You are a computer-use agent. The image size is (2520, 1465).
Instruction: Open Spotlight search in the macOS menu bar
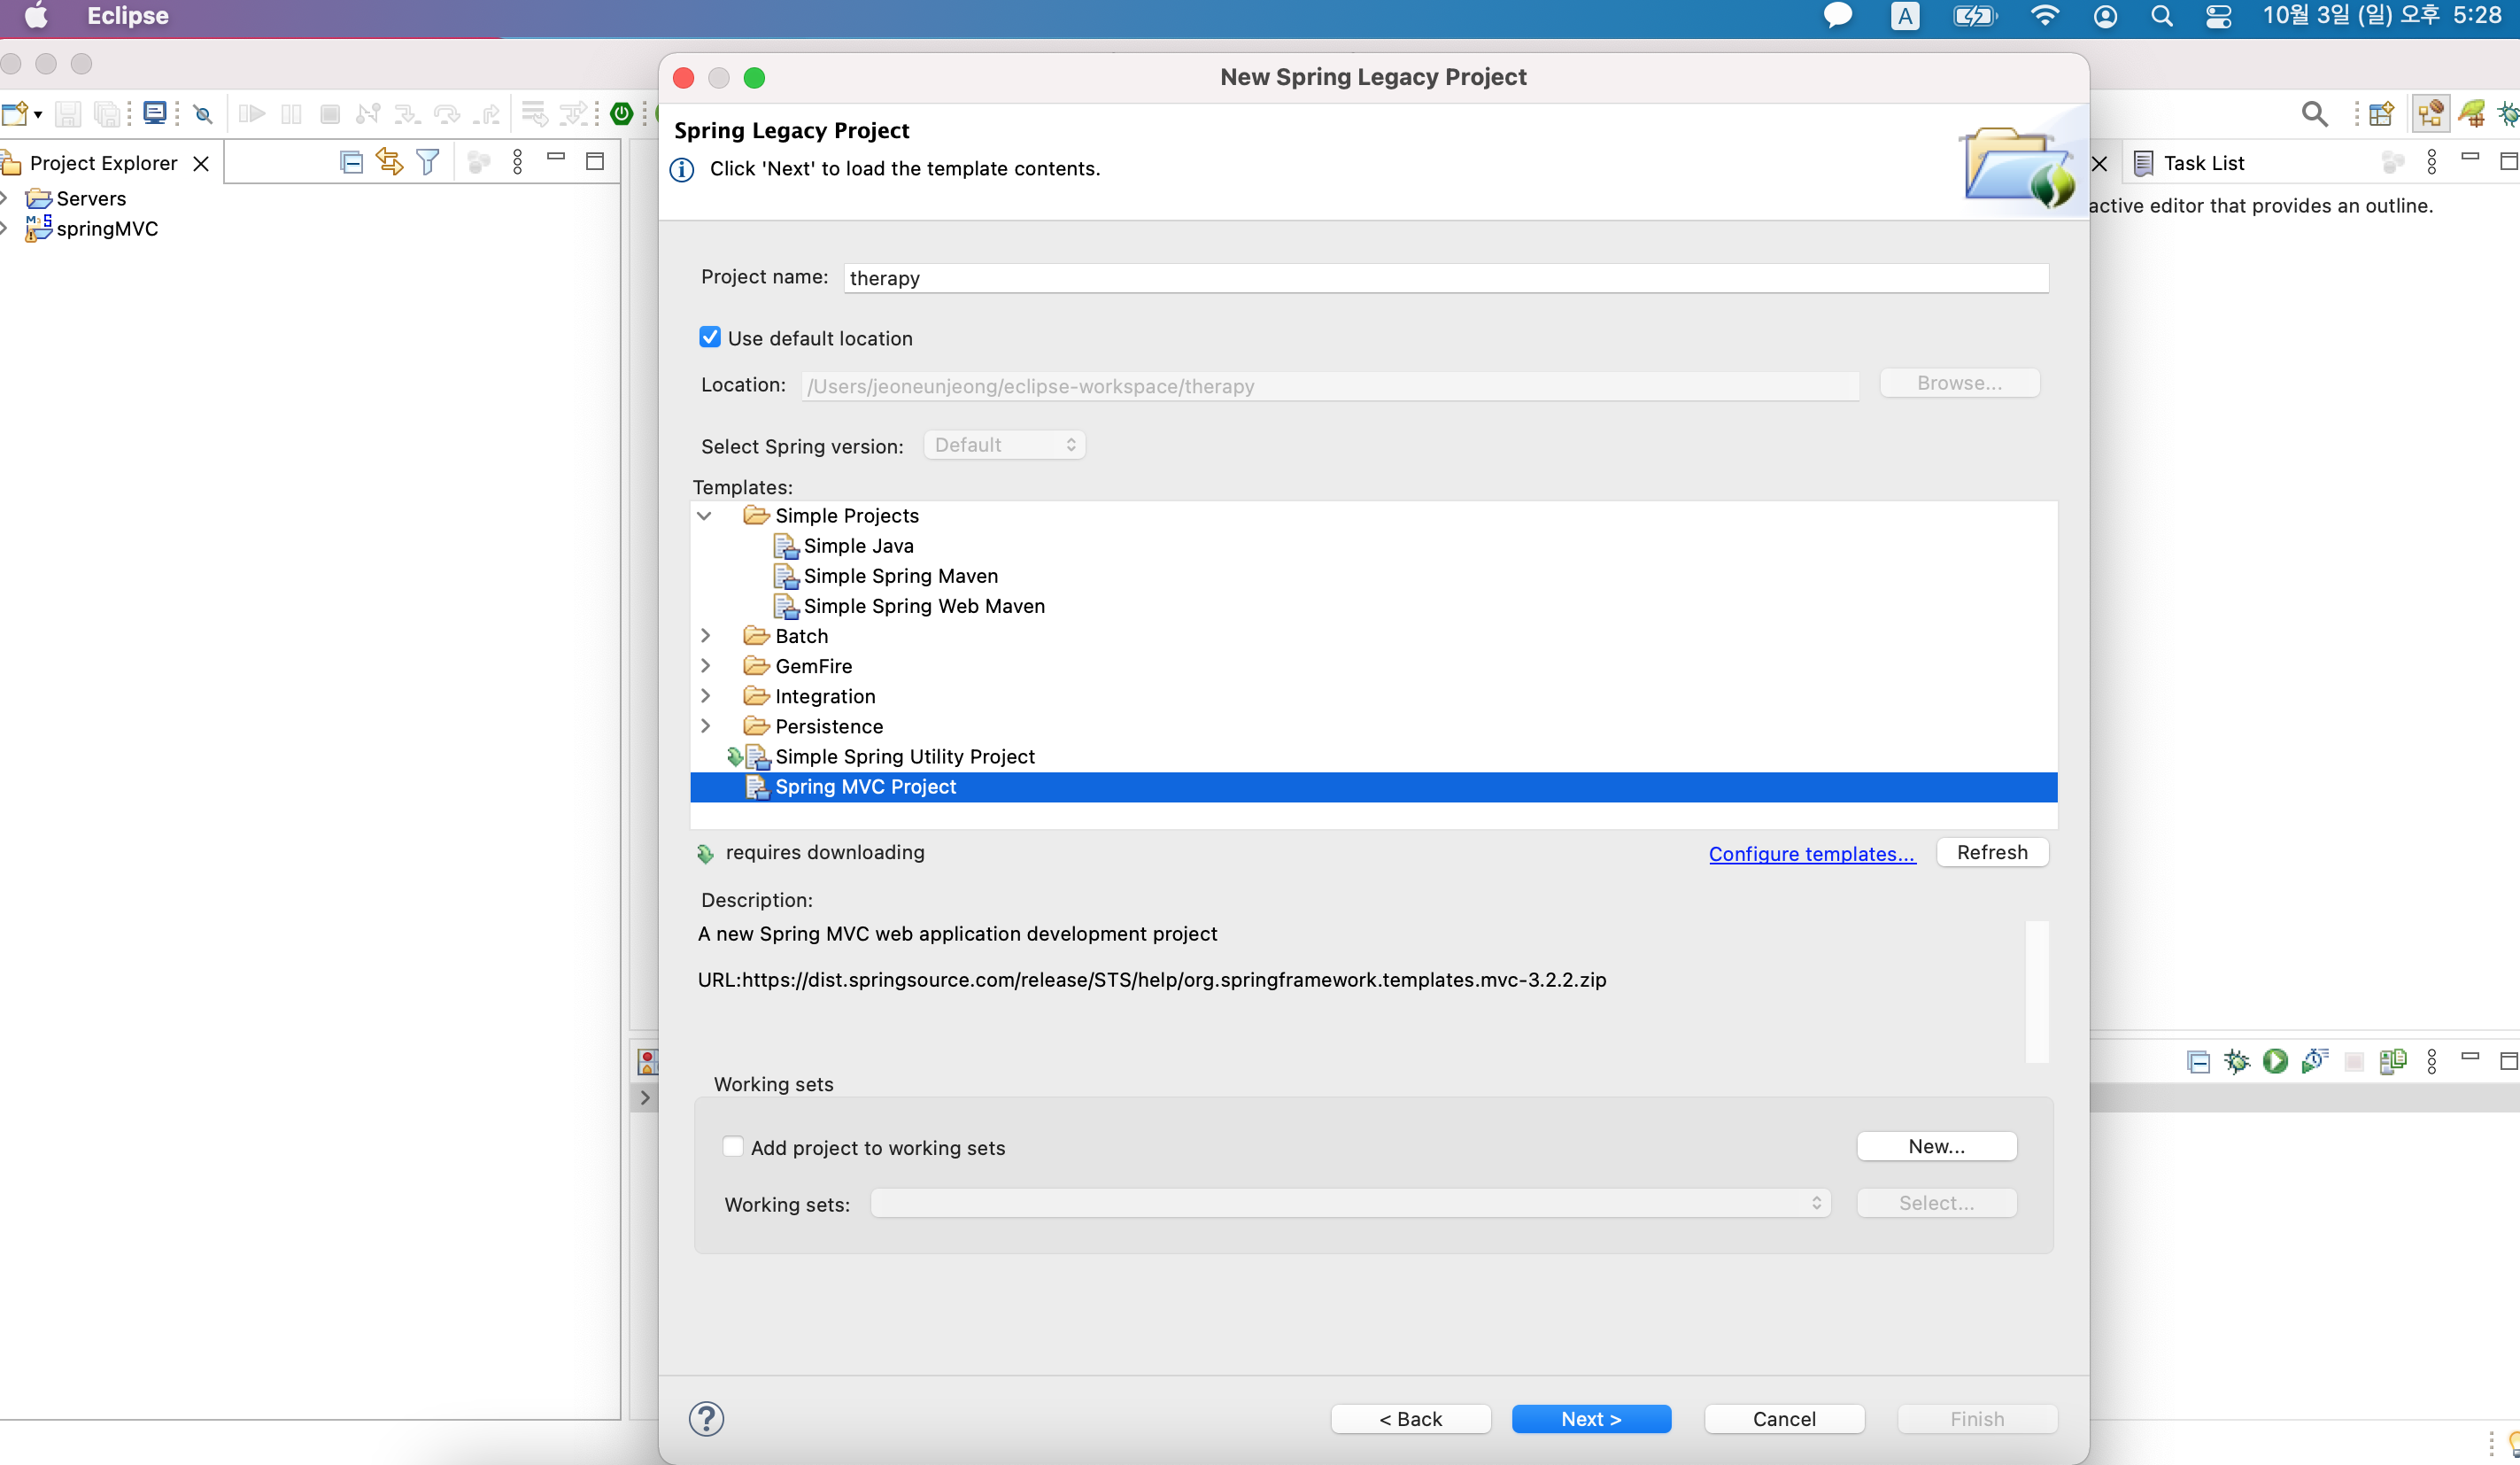tap(2161, 17)
